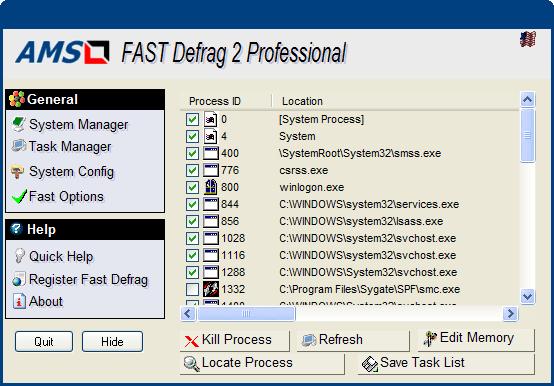Click the window icon for process 776

(x=211, y=170)
